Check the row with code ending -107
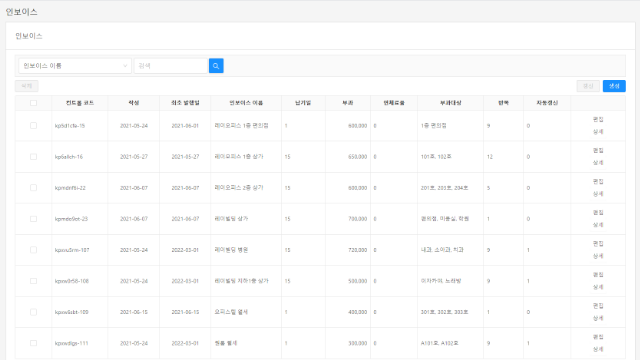640x360 pixels. [x=33, y=250]
